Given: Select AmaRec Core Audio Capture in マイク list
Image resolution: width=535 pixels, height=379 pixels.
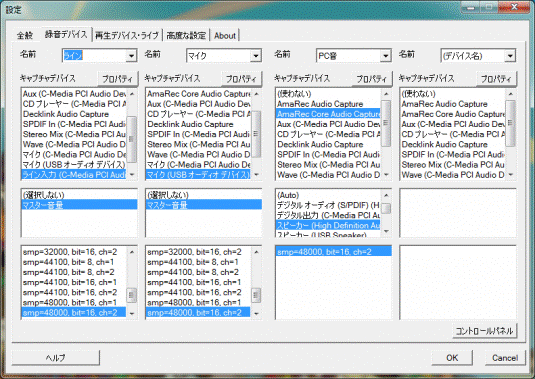Looking at the screenshot, I should 198,94.
